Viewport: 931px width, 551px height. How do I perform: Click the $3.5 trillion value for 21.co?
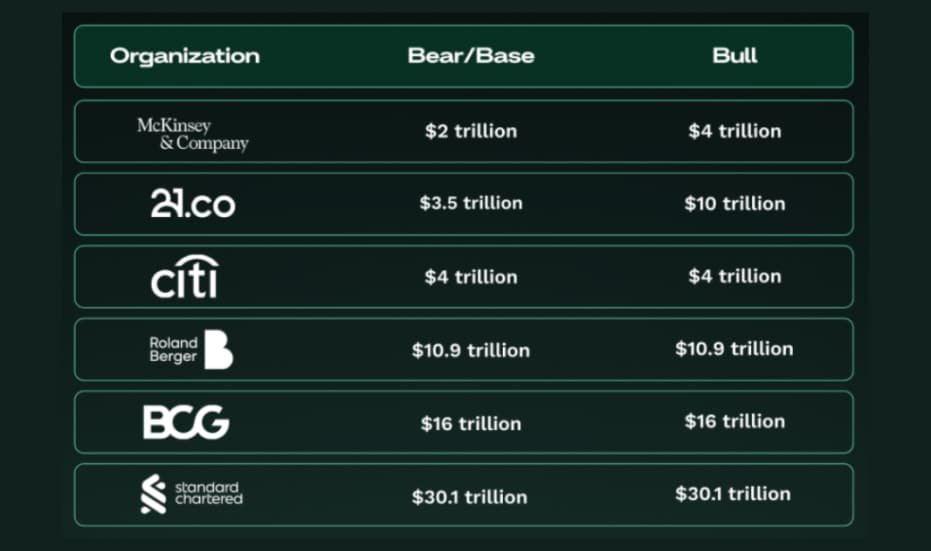coord(470,203)
